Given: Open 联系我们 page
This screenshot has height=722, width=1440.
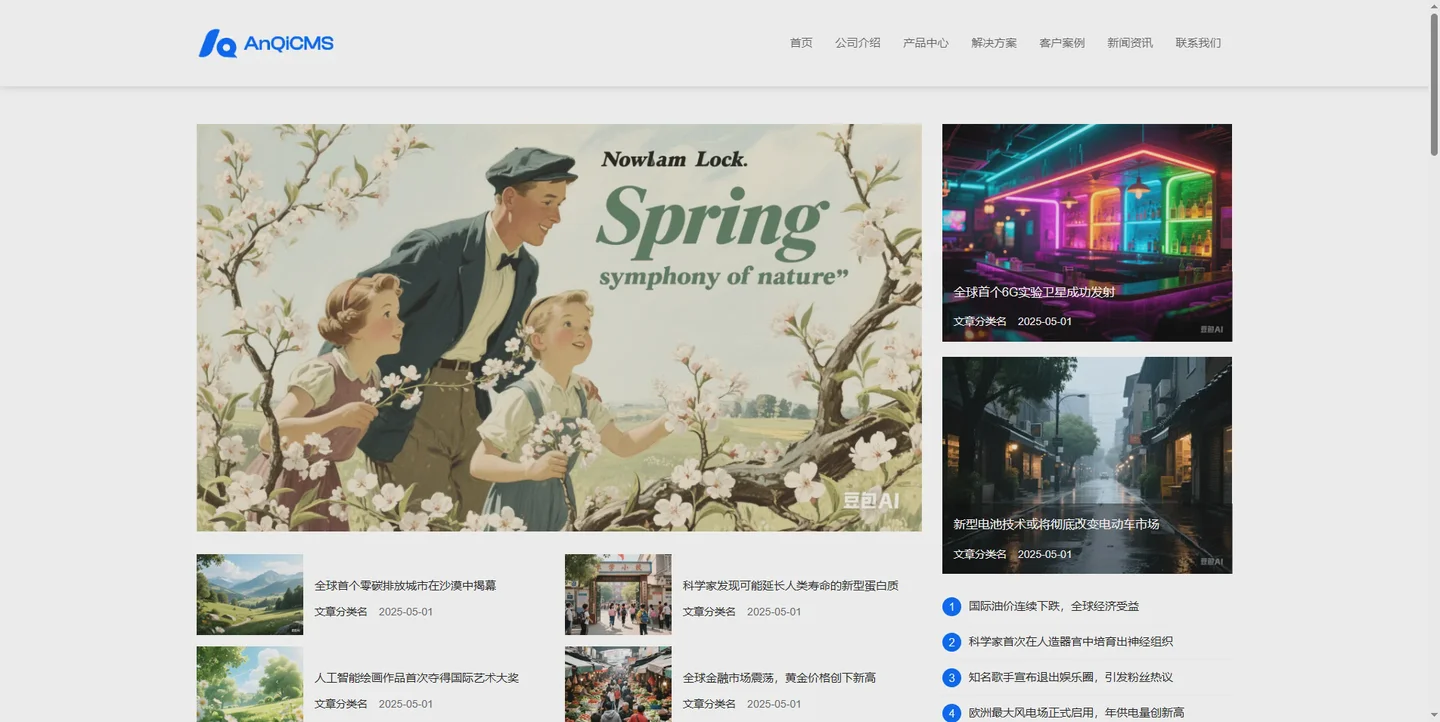Looking at the screenshot, I should [1198, 43].
